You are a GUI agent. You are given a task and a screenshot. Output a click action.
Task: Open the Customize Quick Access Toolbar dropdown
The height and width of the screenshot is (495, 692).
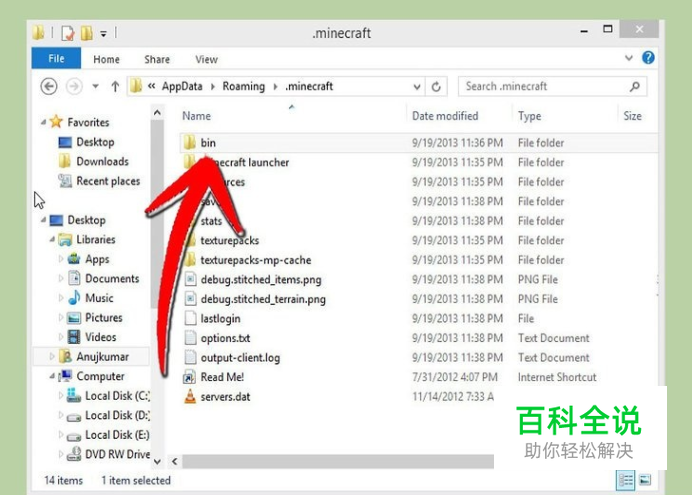click(103, 34)
